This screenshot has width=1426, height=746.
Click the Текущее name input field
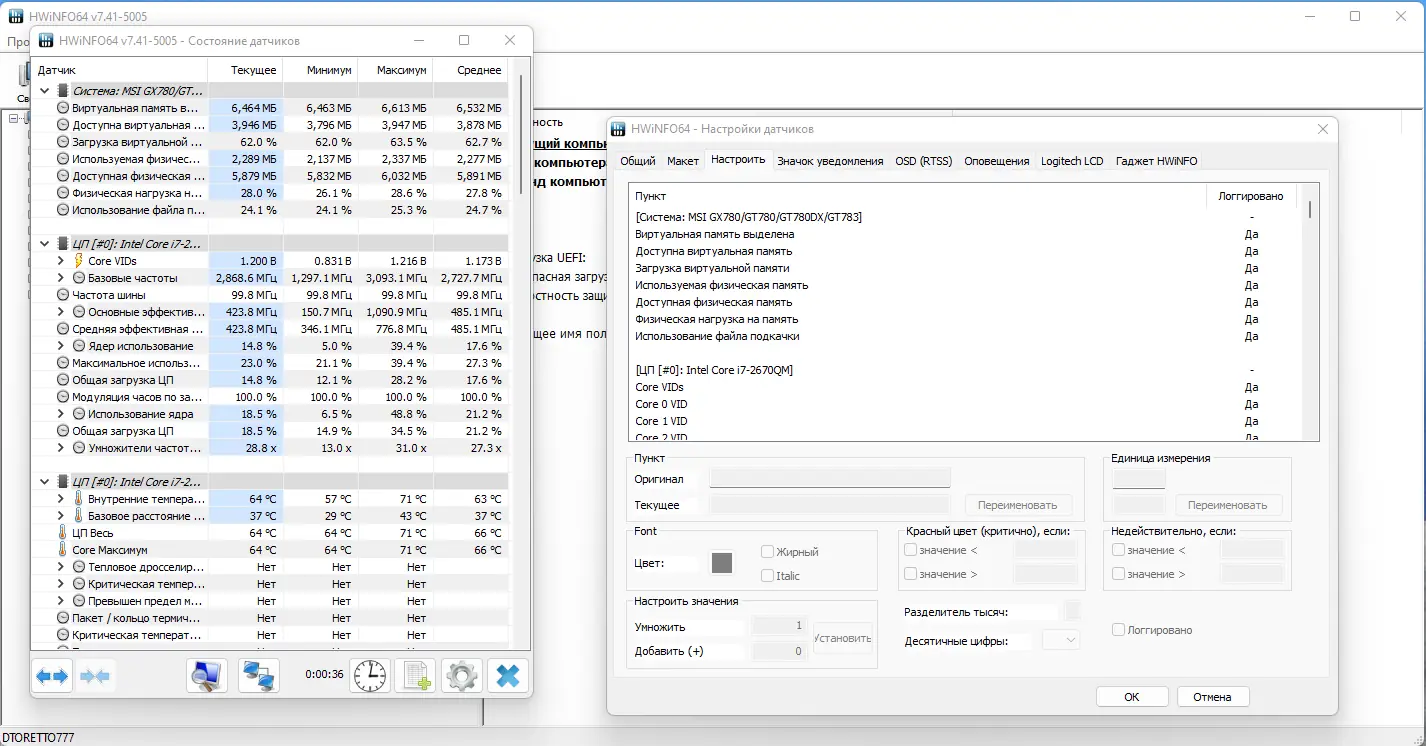[829, 505]
